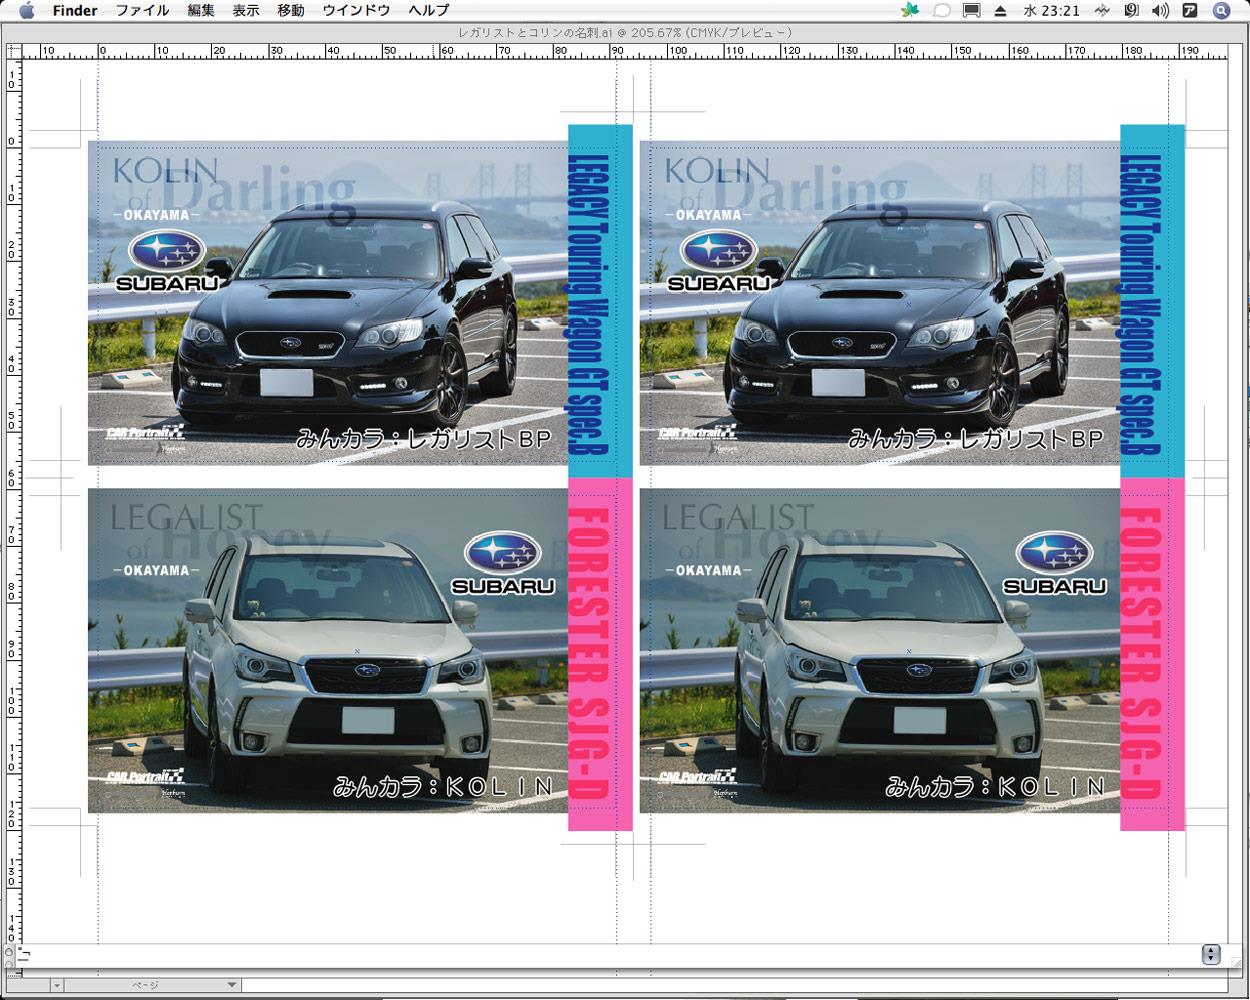Open the Finder application menu

pos(75,10)
